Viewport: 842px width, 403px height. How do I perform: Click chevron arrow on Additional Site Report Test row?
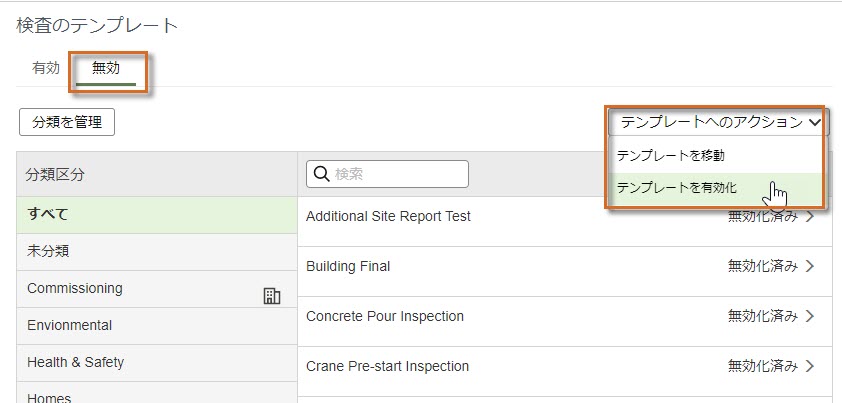pos(810,217)
